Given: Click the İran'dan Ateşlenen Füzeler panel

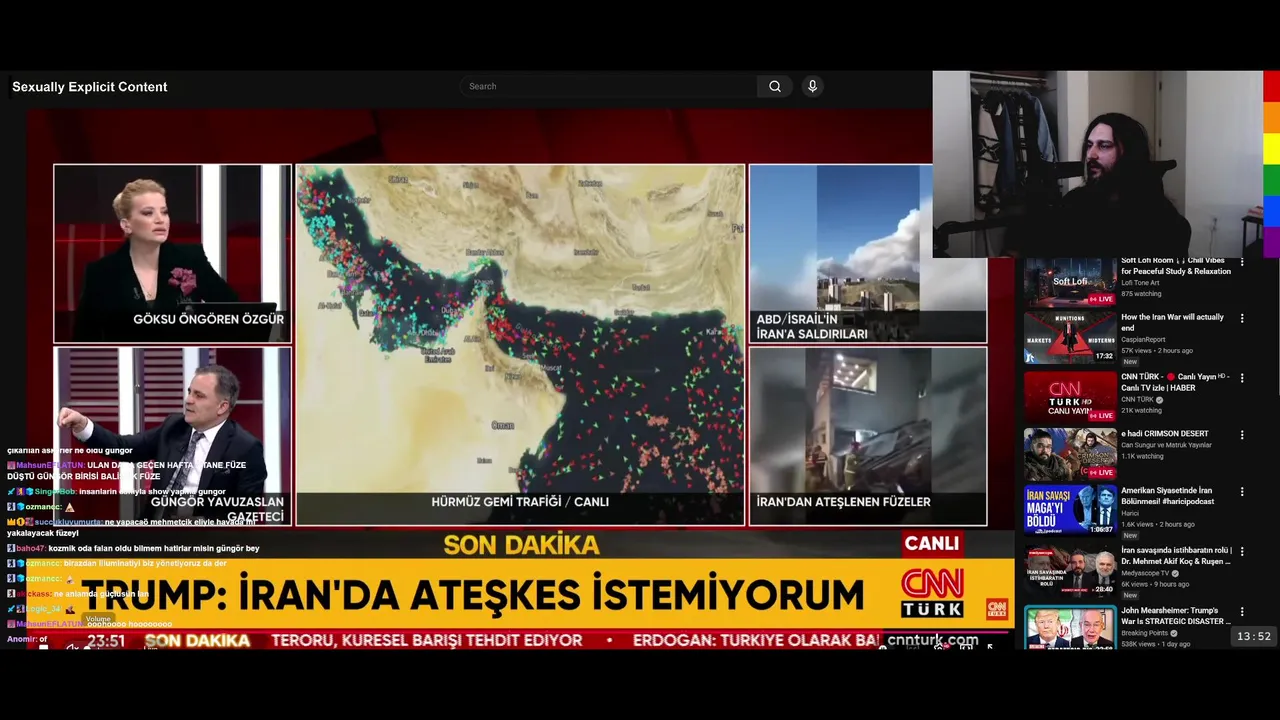Looking at the screenshot, I should click(867, 436).
